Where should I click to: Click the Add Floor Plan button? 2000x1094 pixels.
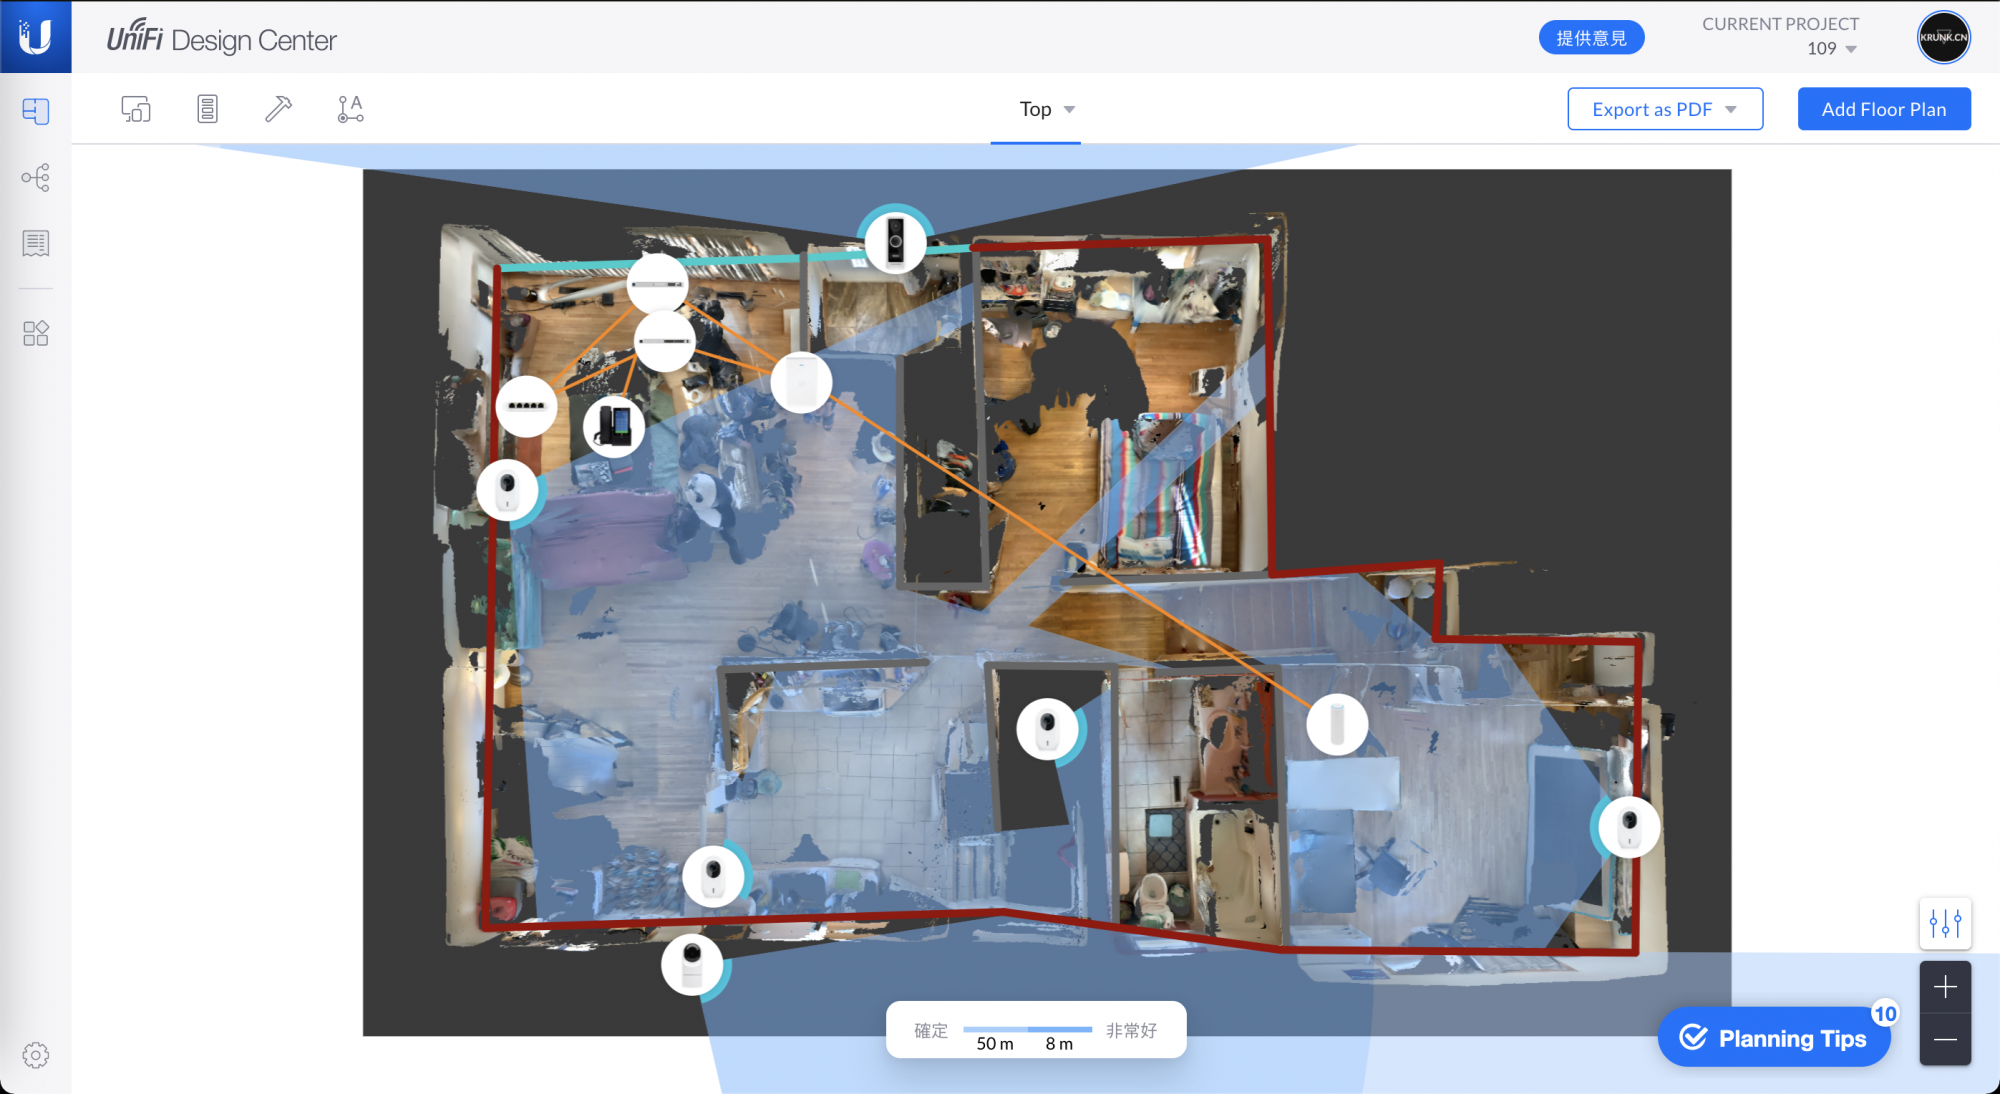click(1883, 109)
